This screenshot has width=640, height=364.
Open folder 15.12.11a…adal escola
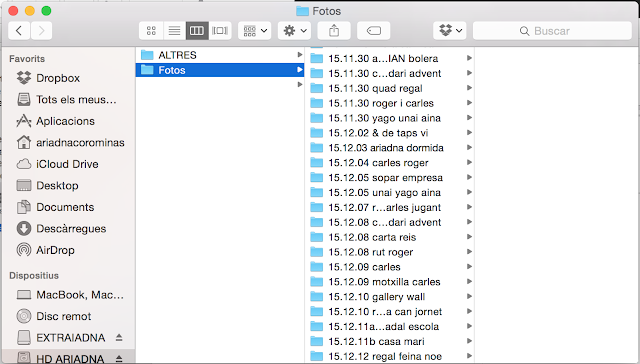coord(389,326)
